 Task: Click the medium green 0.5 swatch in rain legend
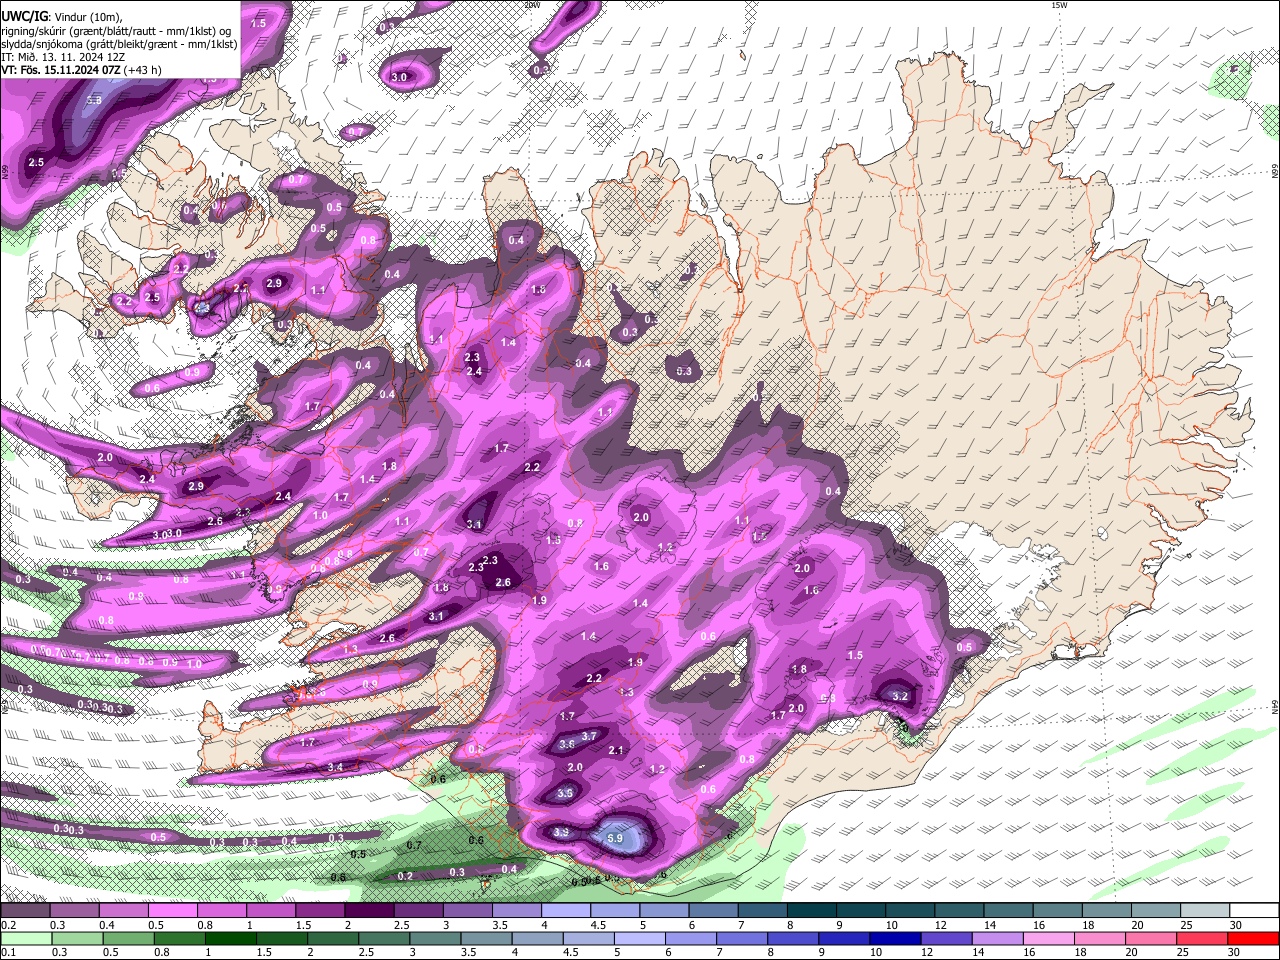click(x=128, y=938)
